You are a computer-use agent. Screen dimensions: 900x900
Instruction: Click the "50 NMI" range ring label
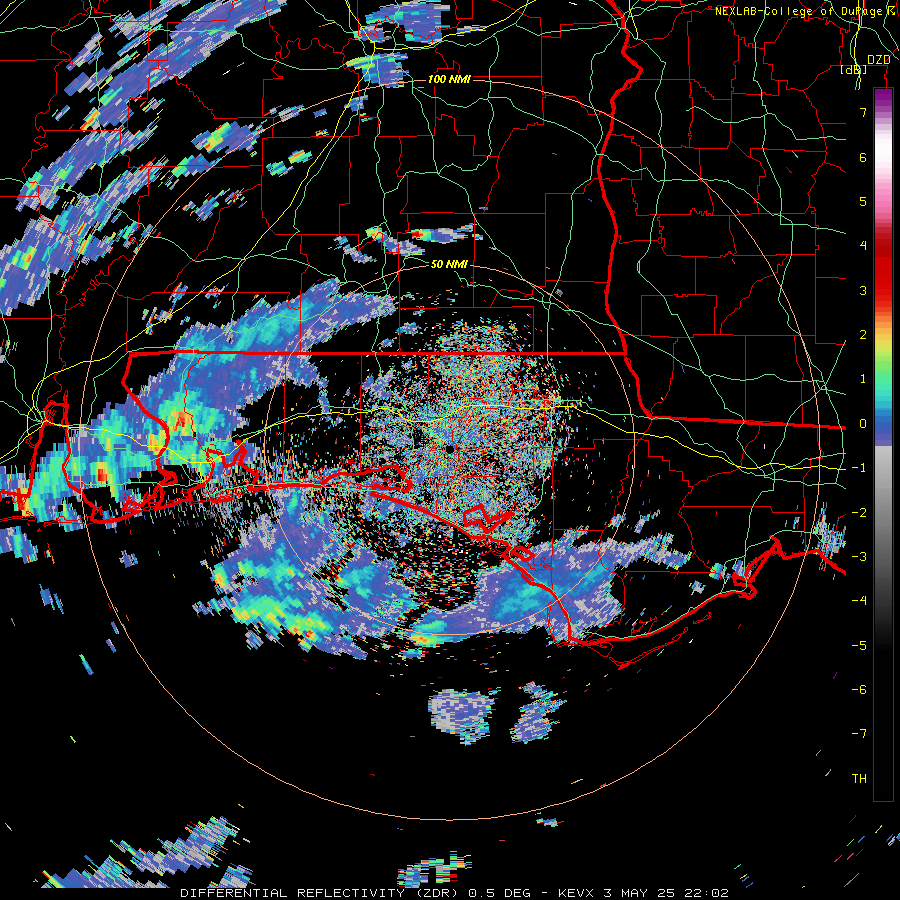[x=449, y=264]
